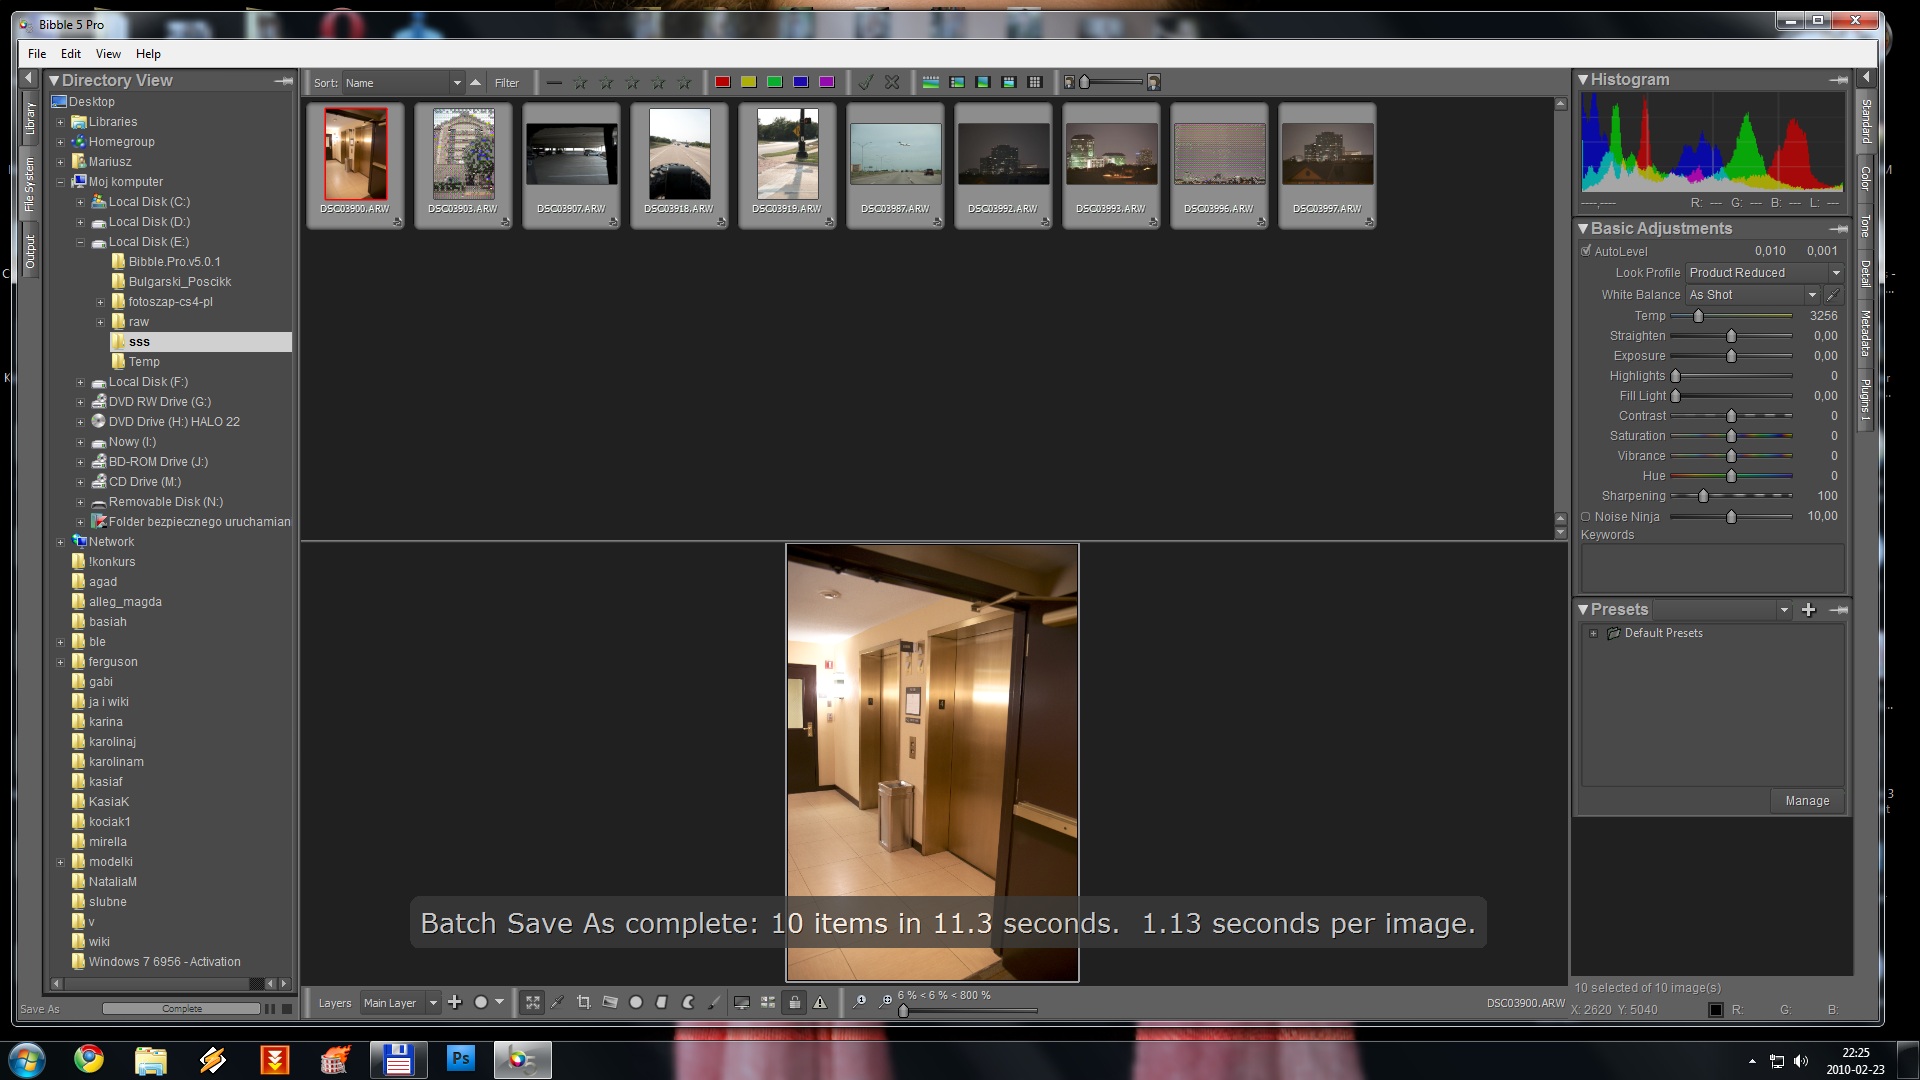The height and width of the screenshot is (1080, 1920).
Task: Select the Crop tool in bottom toolbar
Action: pos(584,1002)
